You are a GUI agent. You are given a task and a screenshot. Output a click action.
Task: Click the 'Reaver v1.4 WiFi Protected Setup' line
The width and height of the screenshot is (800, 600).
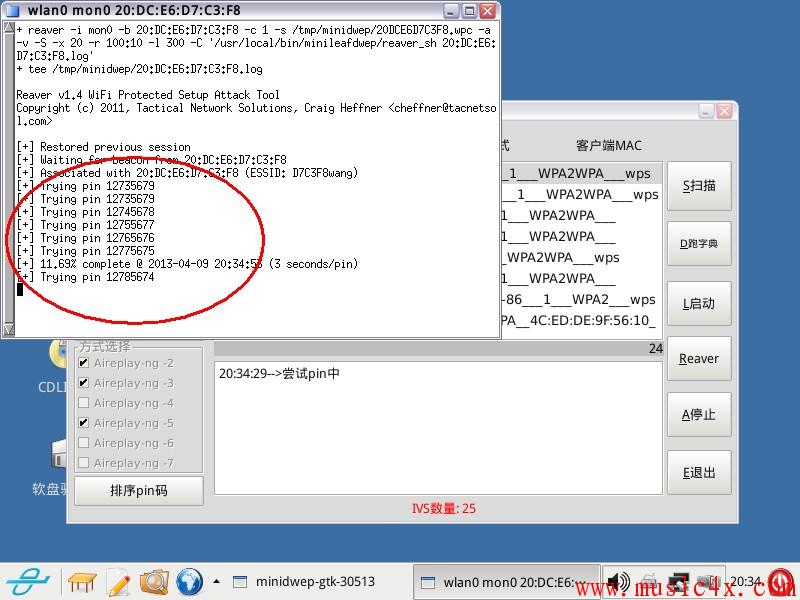click(148, 95)
